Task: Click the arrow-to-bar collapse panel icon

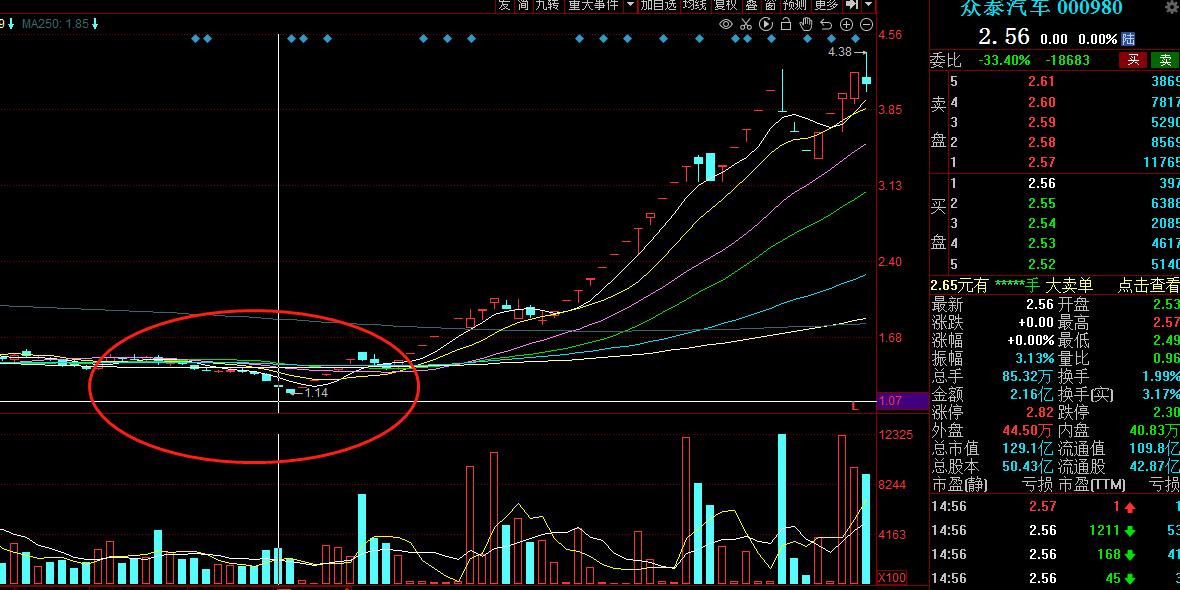Action: (x=852, y=5)
